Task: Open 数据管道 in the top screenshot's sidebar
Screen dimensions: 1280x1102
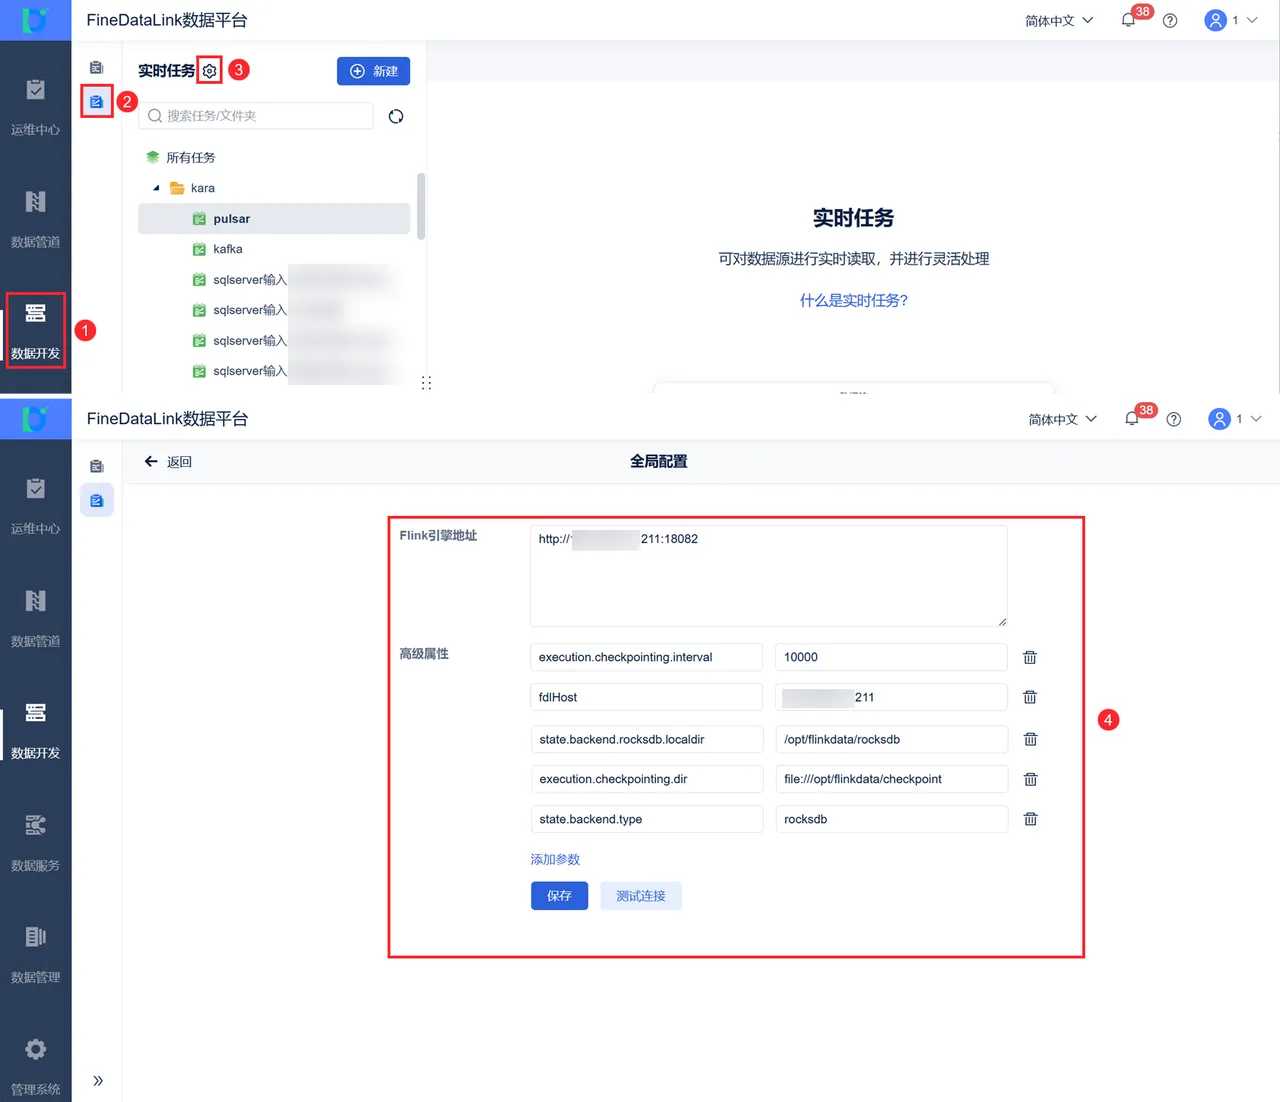Action: click(35, 218)
